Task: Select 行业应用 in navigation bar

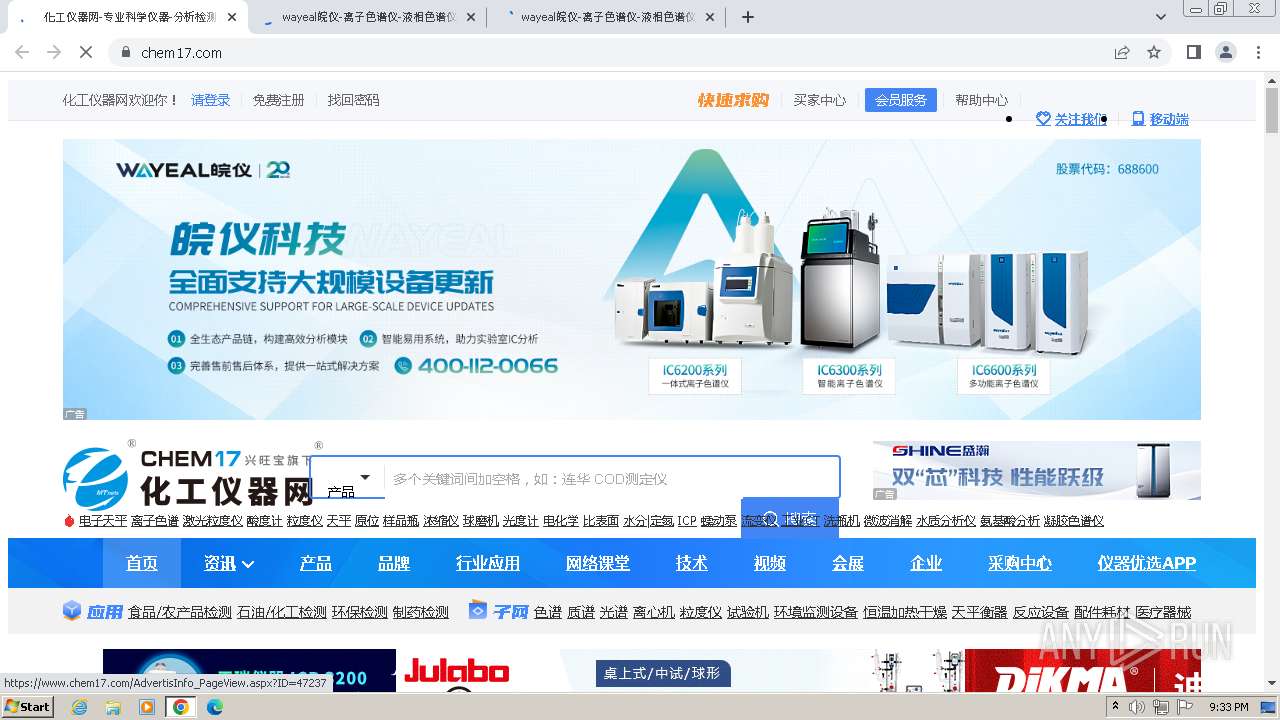Action: (x=488, y=563)
